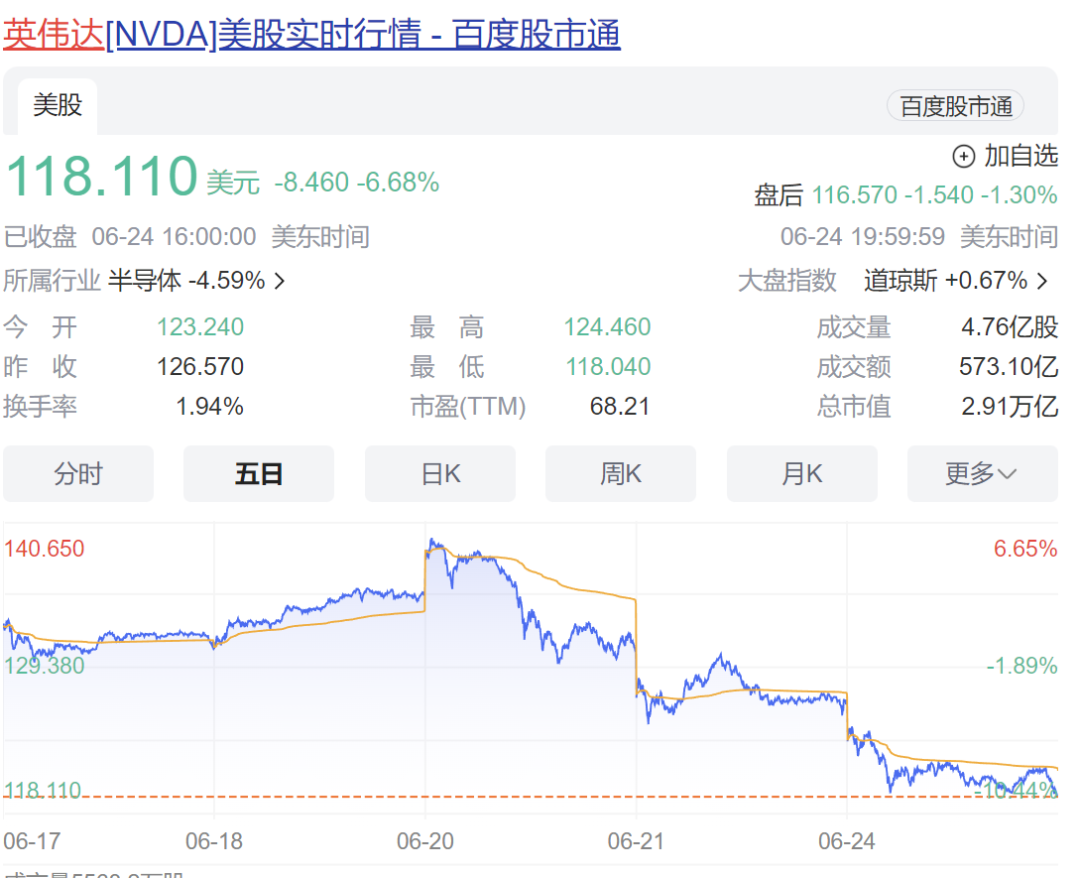Click the 最高 value 124.460
Viewport: 1080px width, 878px height.
point(608,326)
